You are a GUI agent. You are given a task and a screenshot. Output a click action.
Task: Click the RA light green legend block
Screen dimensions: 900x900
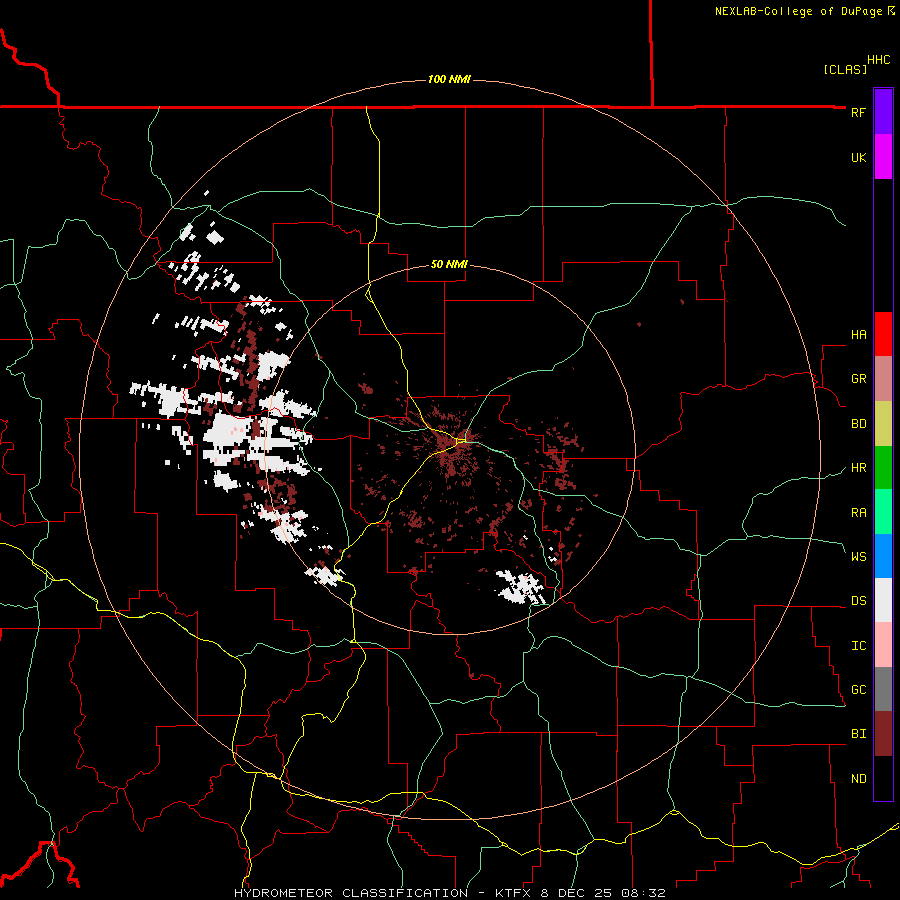(x=883, y=512)
